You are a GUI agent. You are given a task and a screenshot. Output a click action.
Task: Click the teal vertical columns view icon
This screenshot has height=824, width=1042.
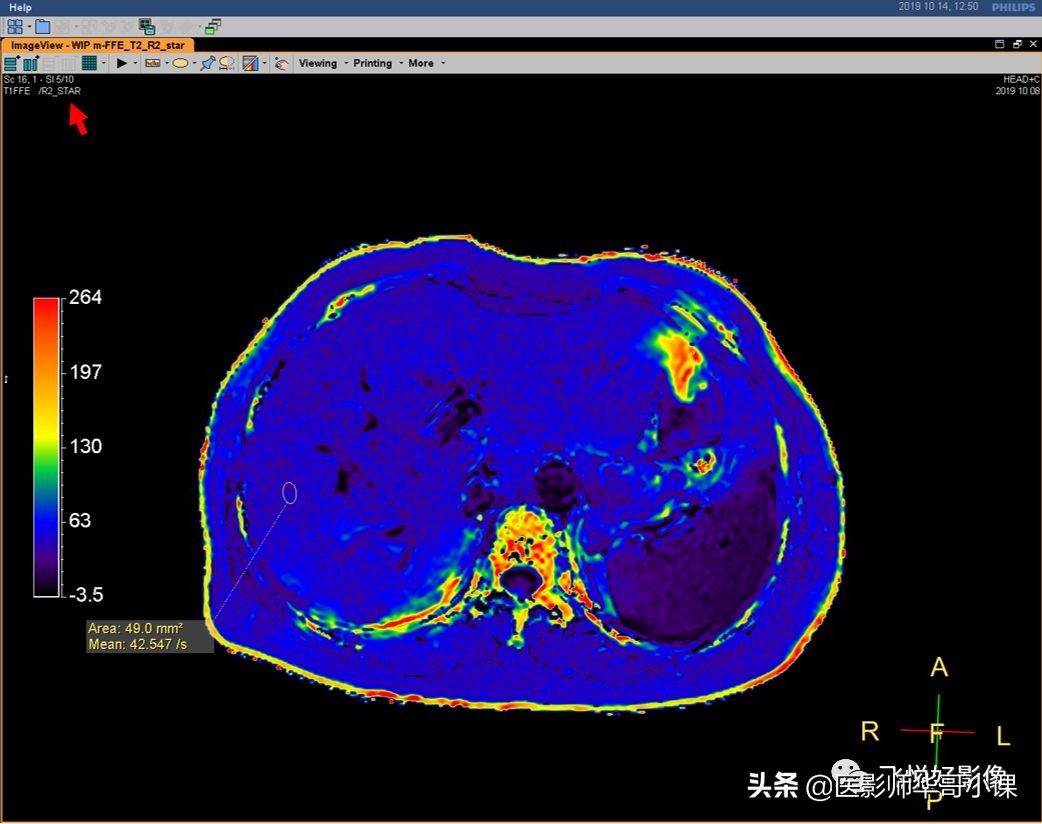(30, 63)
